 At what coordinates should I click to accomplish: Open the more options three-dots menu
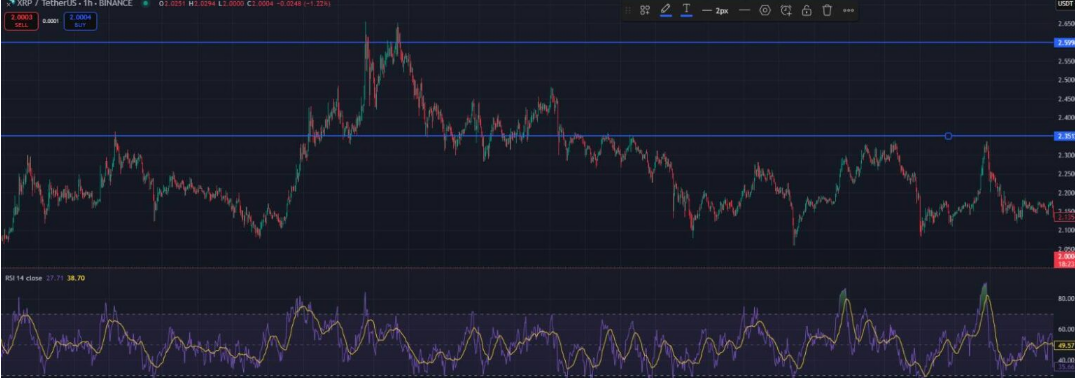pos(848,10)
